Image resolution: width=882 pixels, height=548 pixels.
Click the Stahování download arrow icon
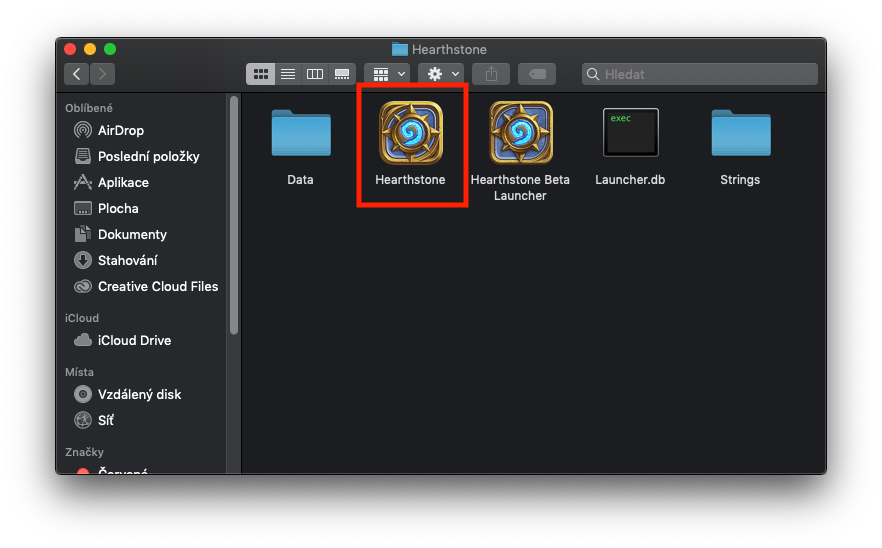point(83,260)
